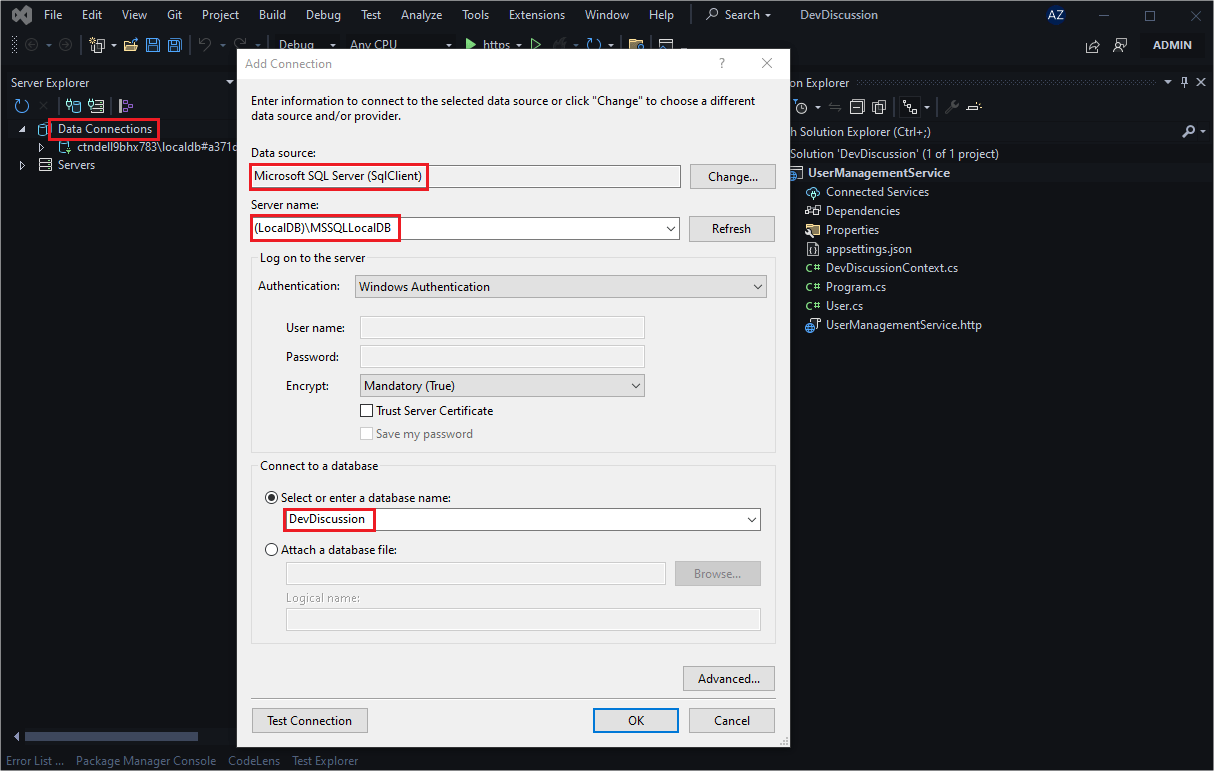Click the Send Feedback icon near ADMIN
1214x771 pixels.
[1120, 45]
